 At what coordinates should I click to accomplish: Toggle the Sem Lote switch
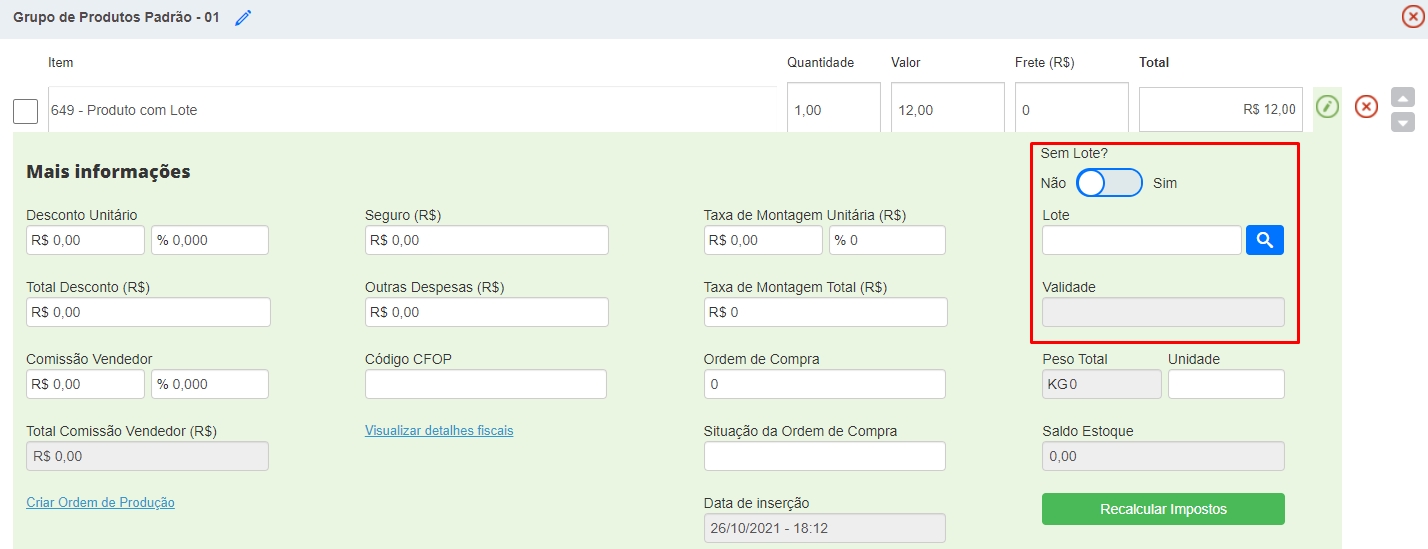1109,183
